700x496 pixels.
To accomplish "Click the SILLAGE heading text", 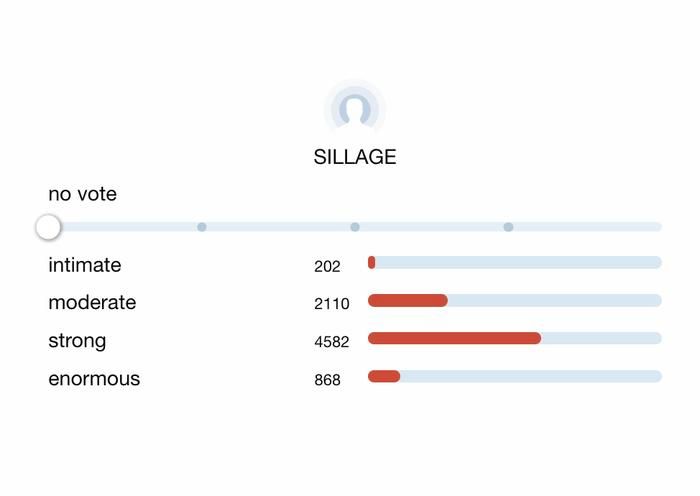I will click(355, 157).
